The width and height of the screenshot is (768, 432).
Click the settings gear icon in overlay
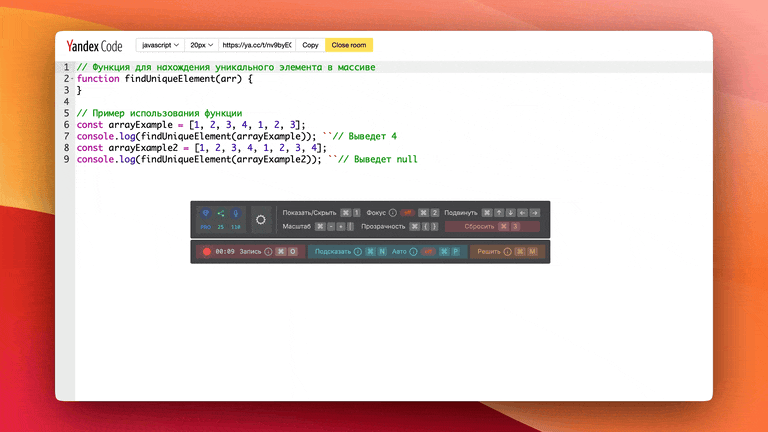tap(261, 219)
